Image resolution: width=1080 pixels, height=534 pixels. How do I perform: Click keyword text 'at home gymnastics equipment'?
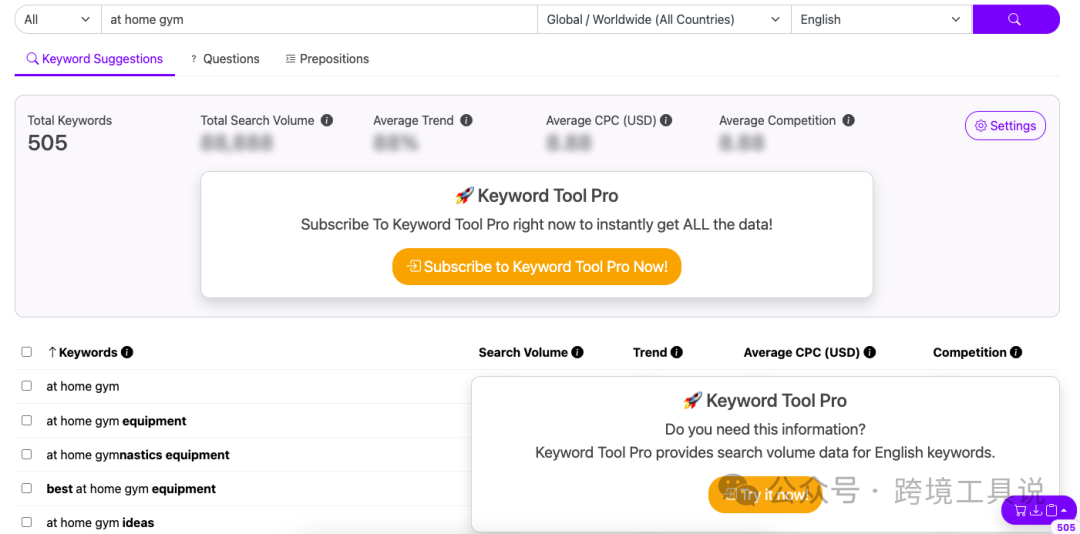pyautogui.click(x=138, y=455)
